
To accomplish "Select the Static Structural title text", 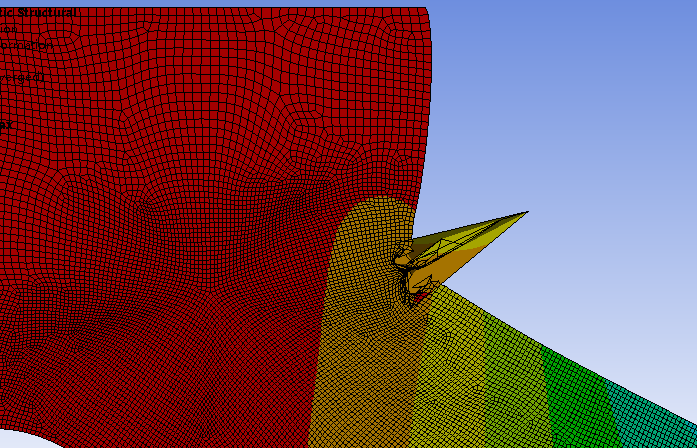I will point(38,13).
